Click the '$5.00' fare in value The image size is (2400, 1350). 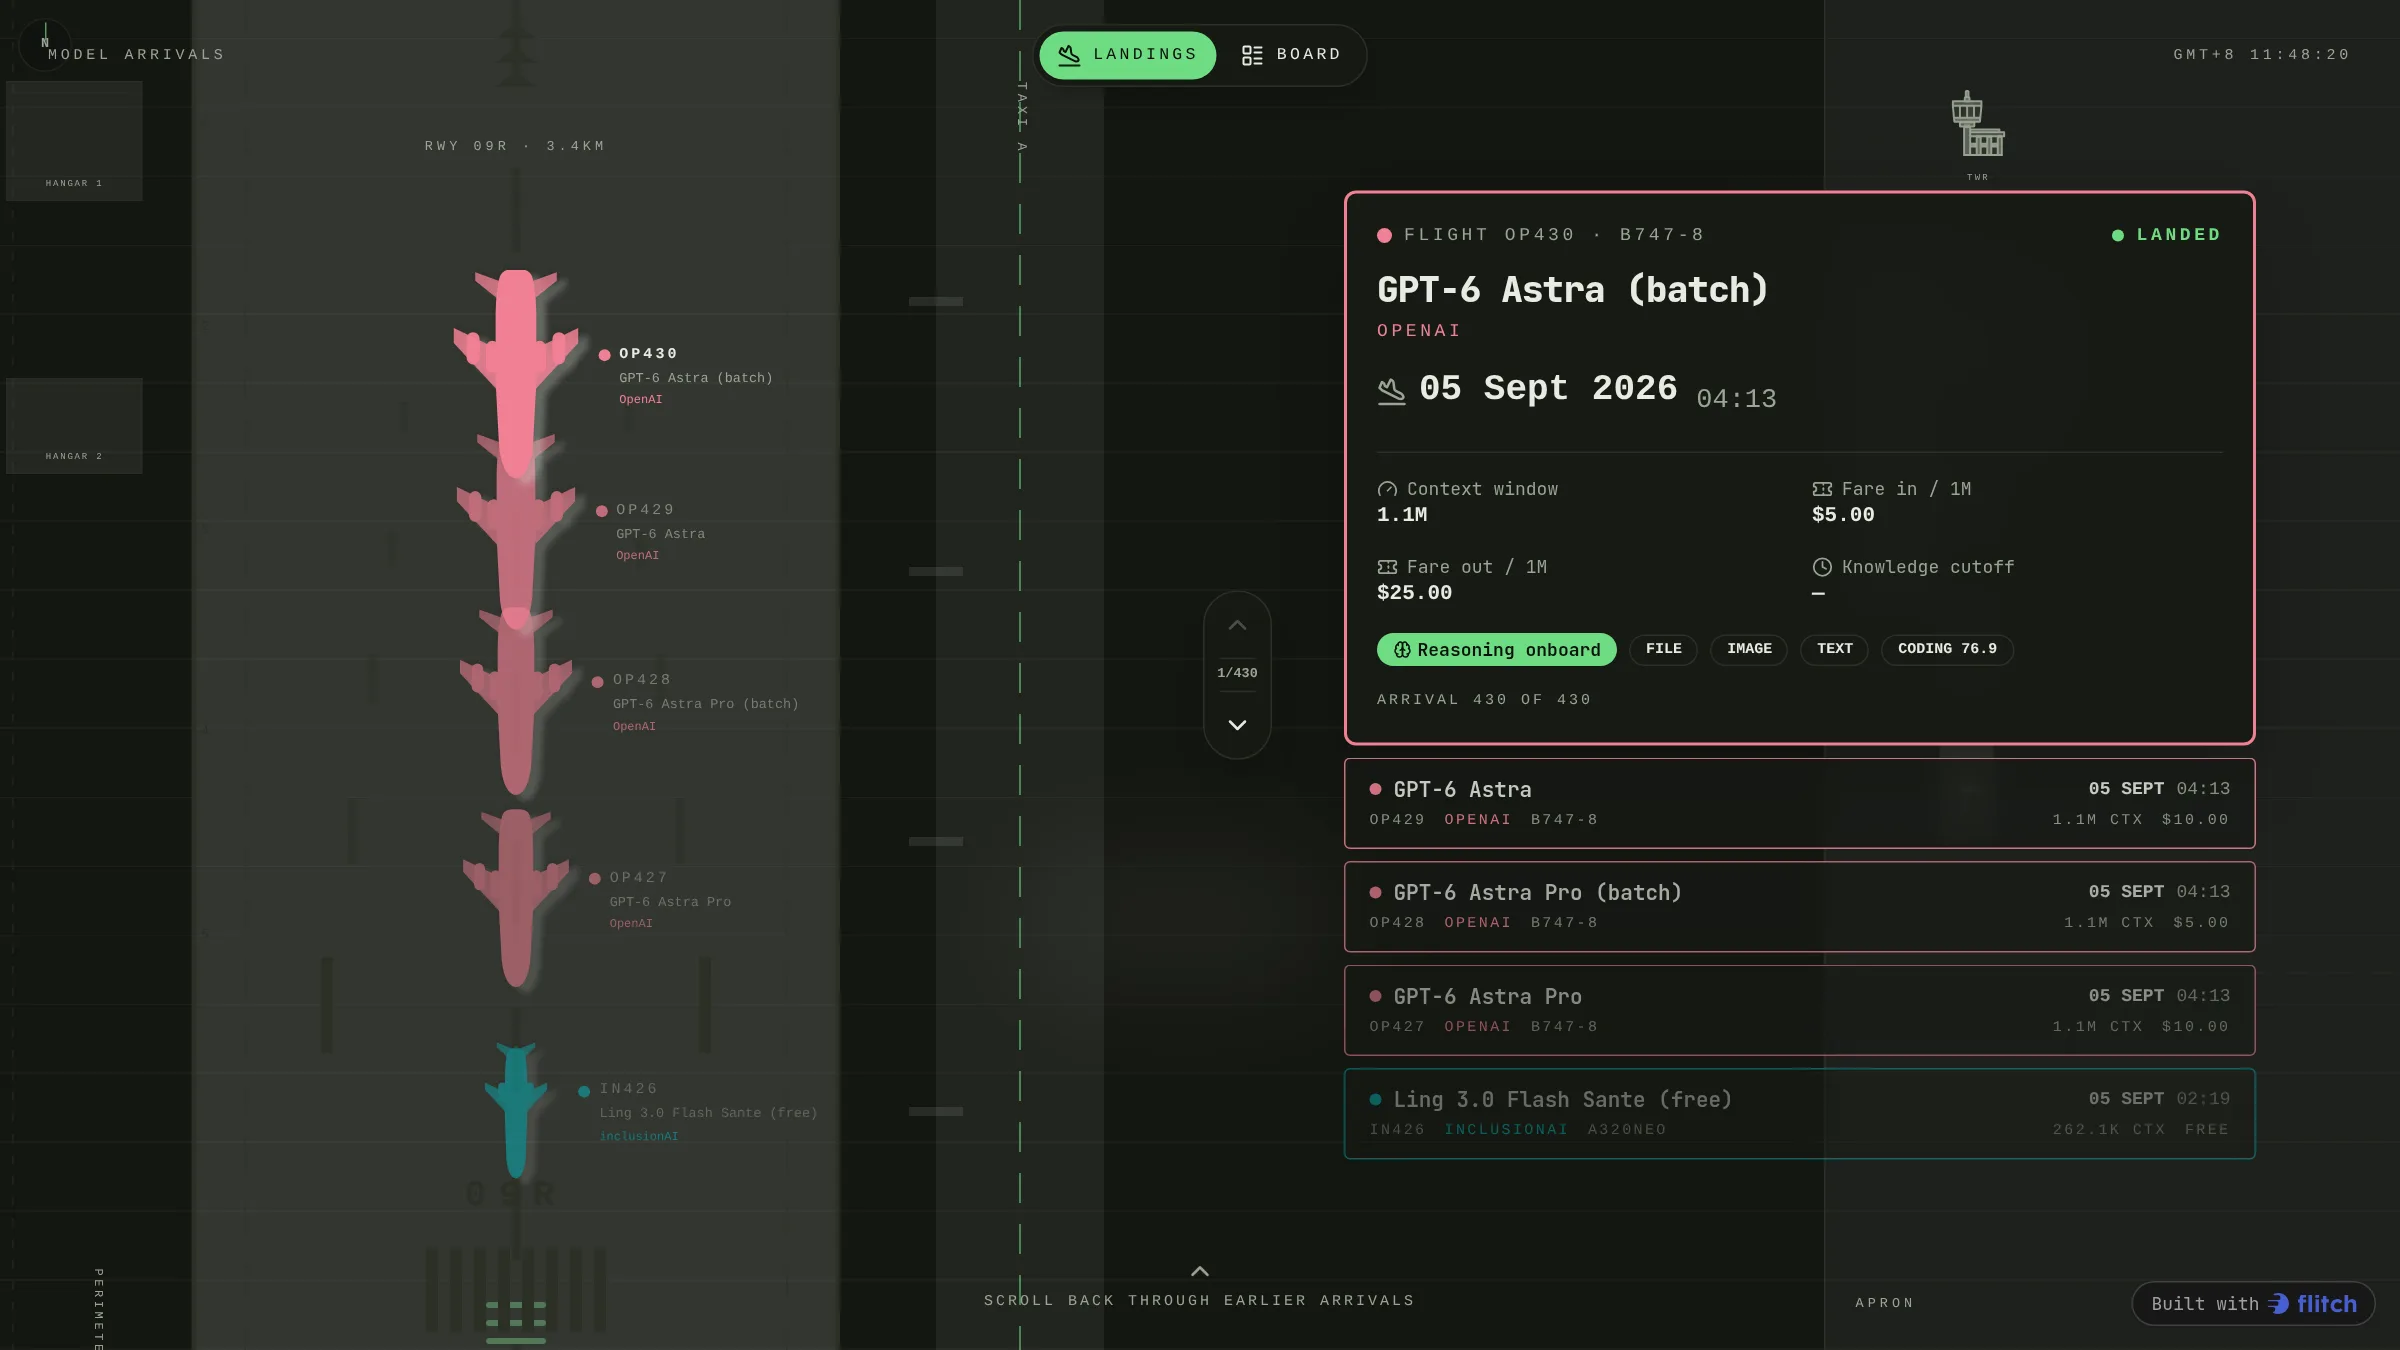[x=1843, y=515]
